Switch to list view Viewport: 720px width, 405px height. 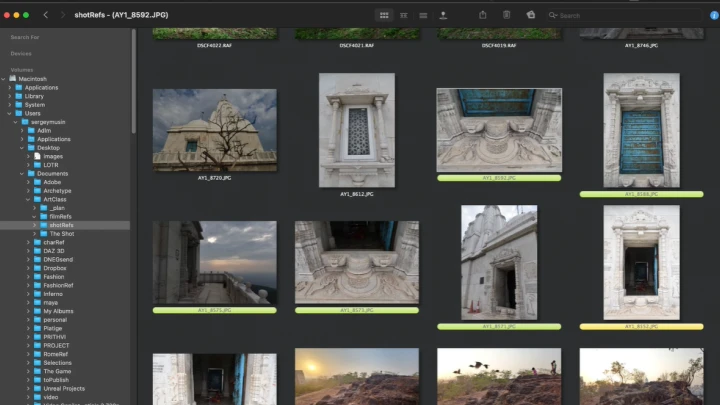(x=423, y=15)
